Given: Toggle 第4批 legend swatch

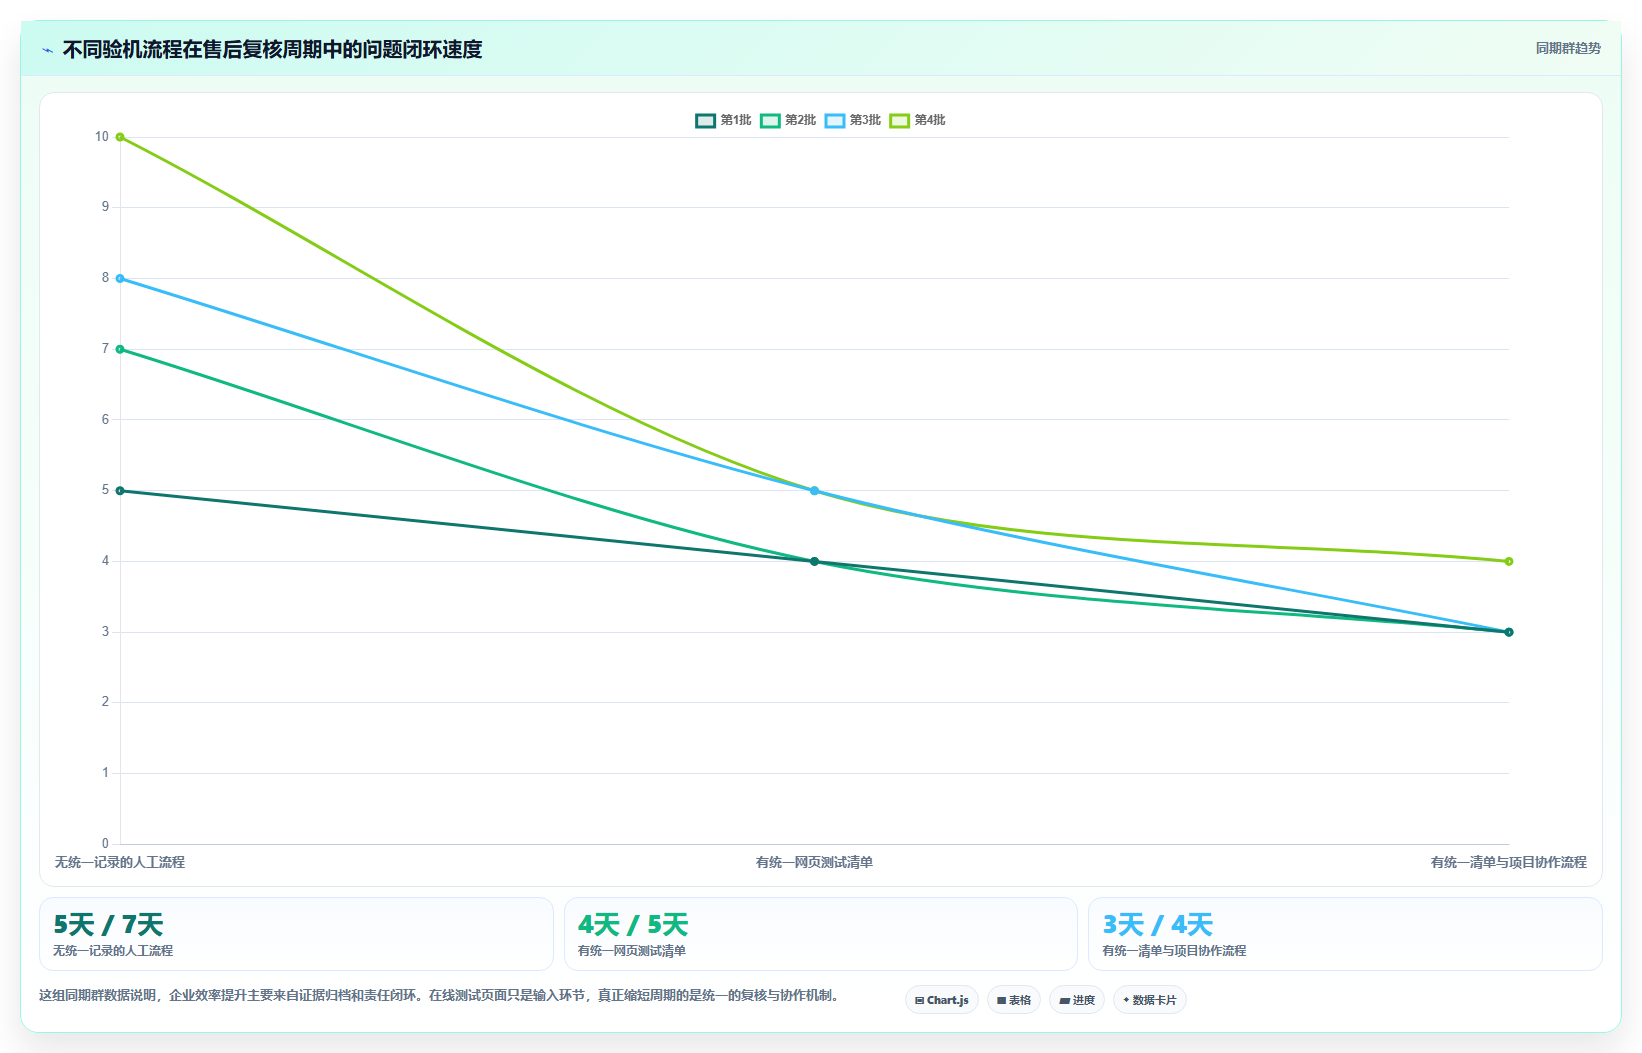Looking at the screenshot, I should point(900,120).
